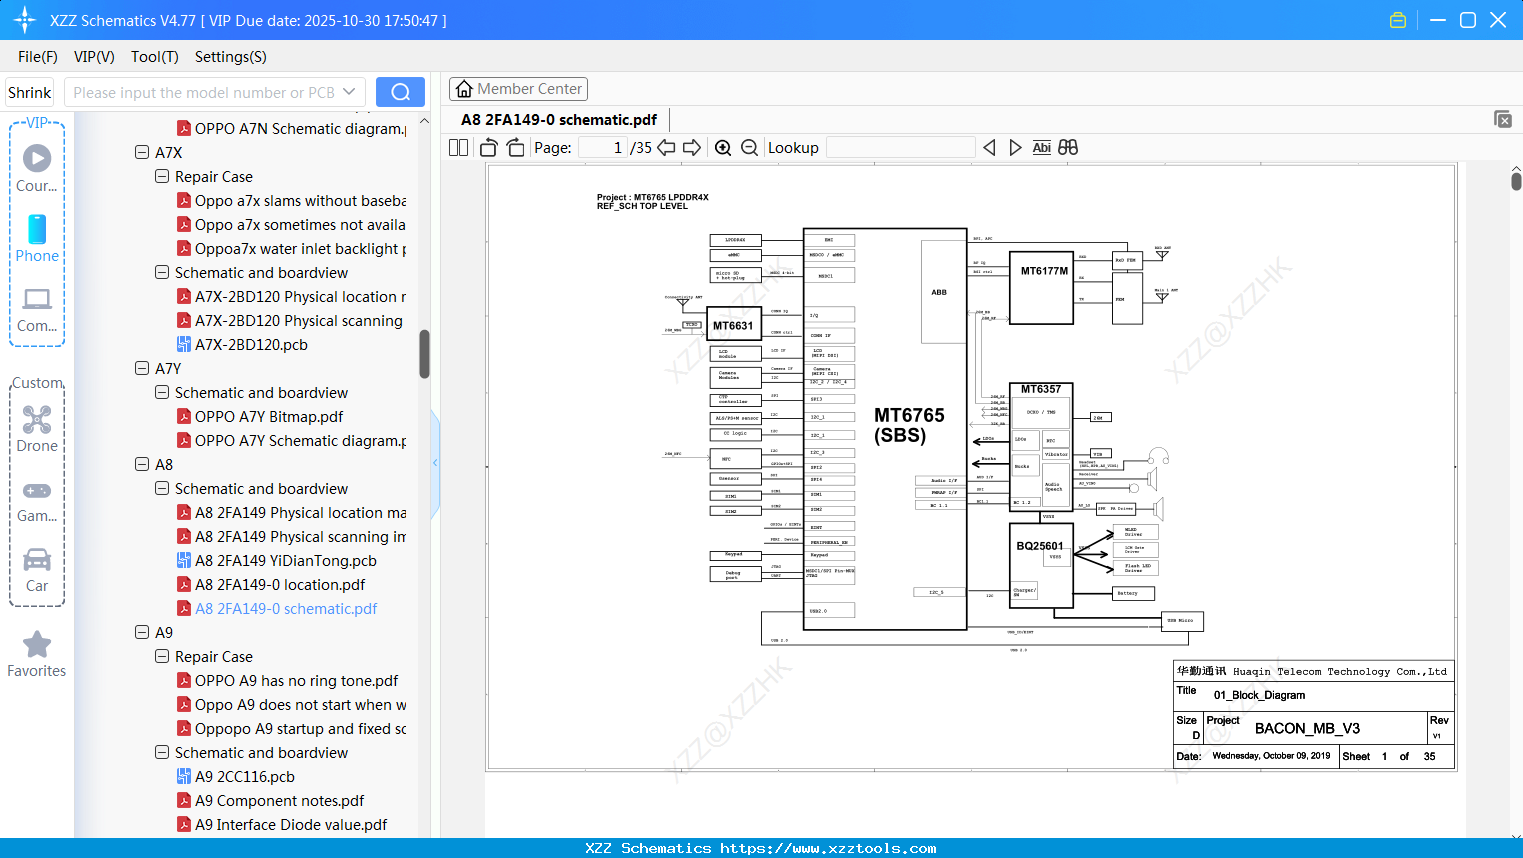Zoom out of the schematic
Image resolution: width=1523 pixels, height=858 pixels.
click(x=748, y=147)
